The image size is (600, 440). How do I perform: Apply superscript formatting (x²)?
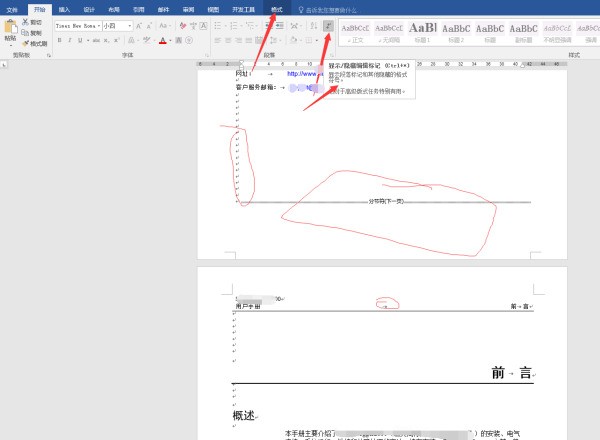tap(117, 40)
